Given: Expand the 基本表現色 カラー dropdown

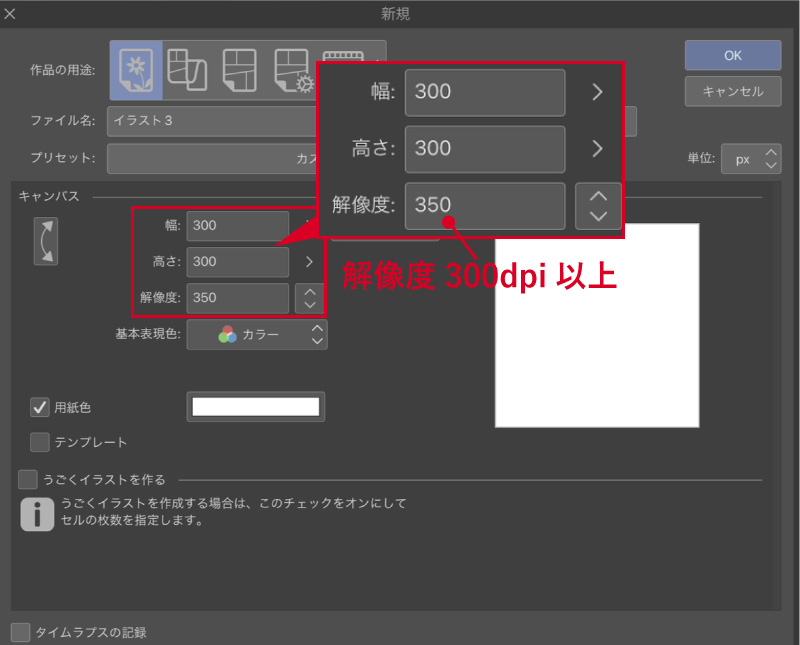Looking at the screenshot, I should coord(257,335).
